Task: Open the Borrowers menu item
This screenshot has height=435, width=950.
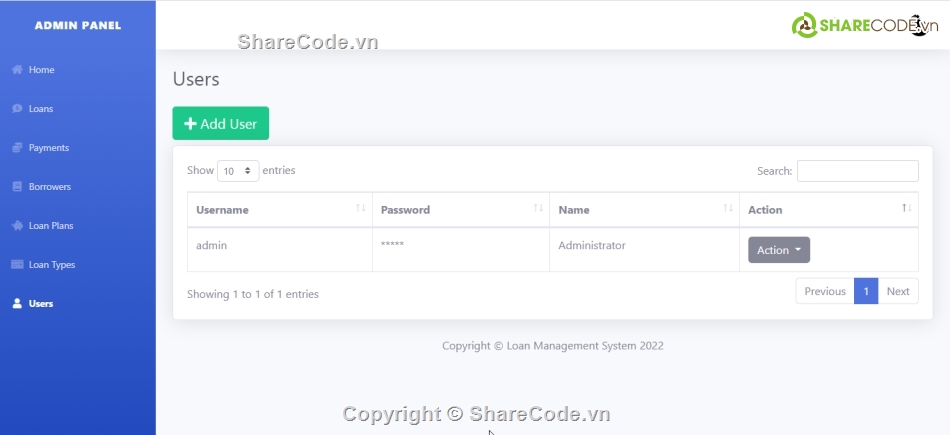Action: click(x=49, y=187)
